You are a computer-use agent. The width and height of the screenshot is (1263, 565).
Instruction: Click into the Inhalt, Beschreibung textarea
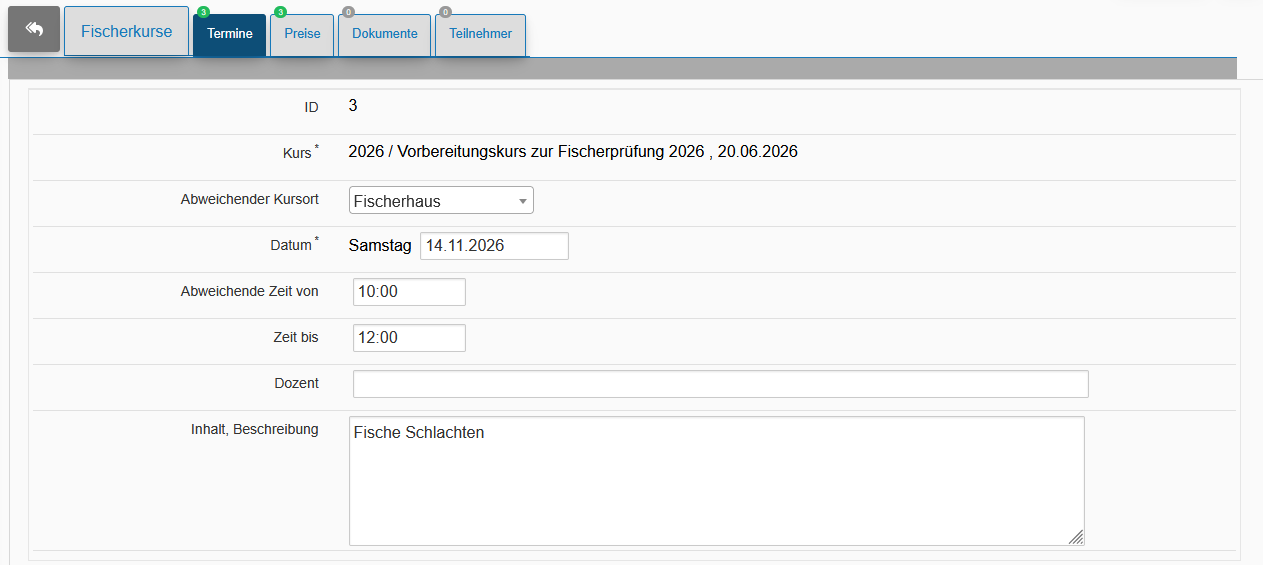click(716, 481)
